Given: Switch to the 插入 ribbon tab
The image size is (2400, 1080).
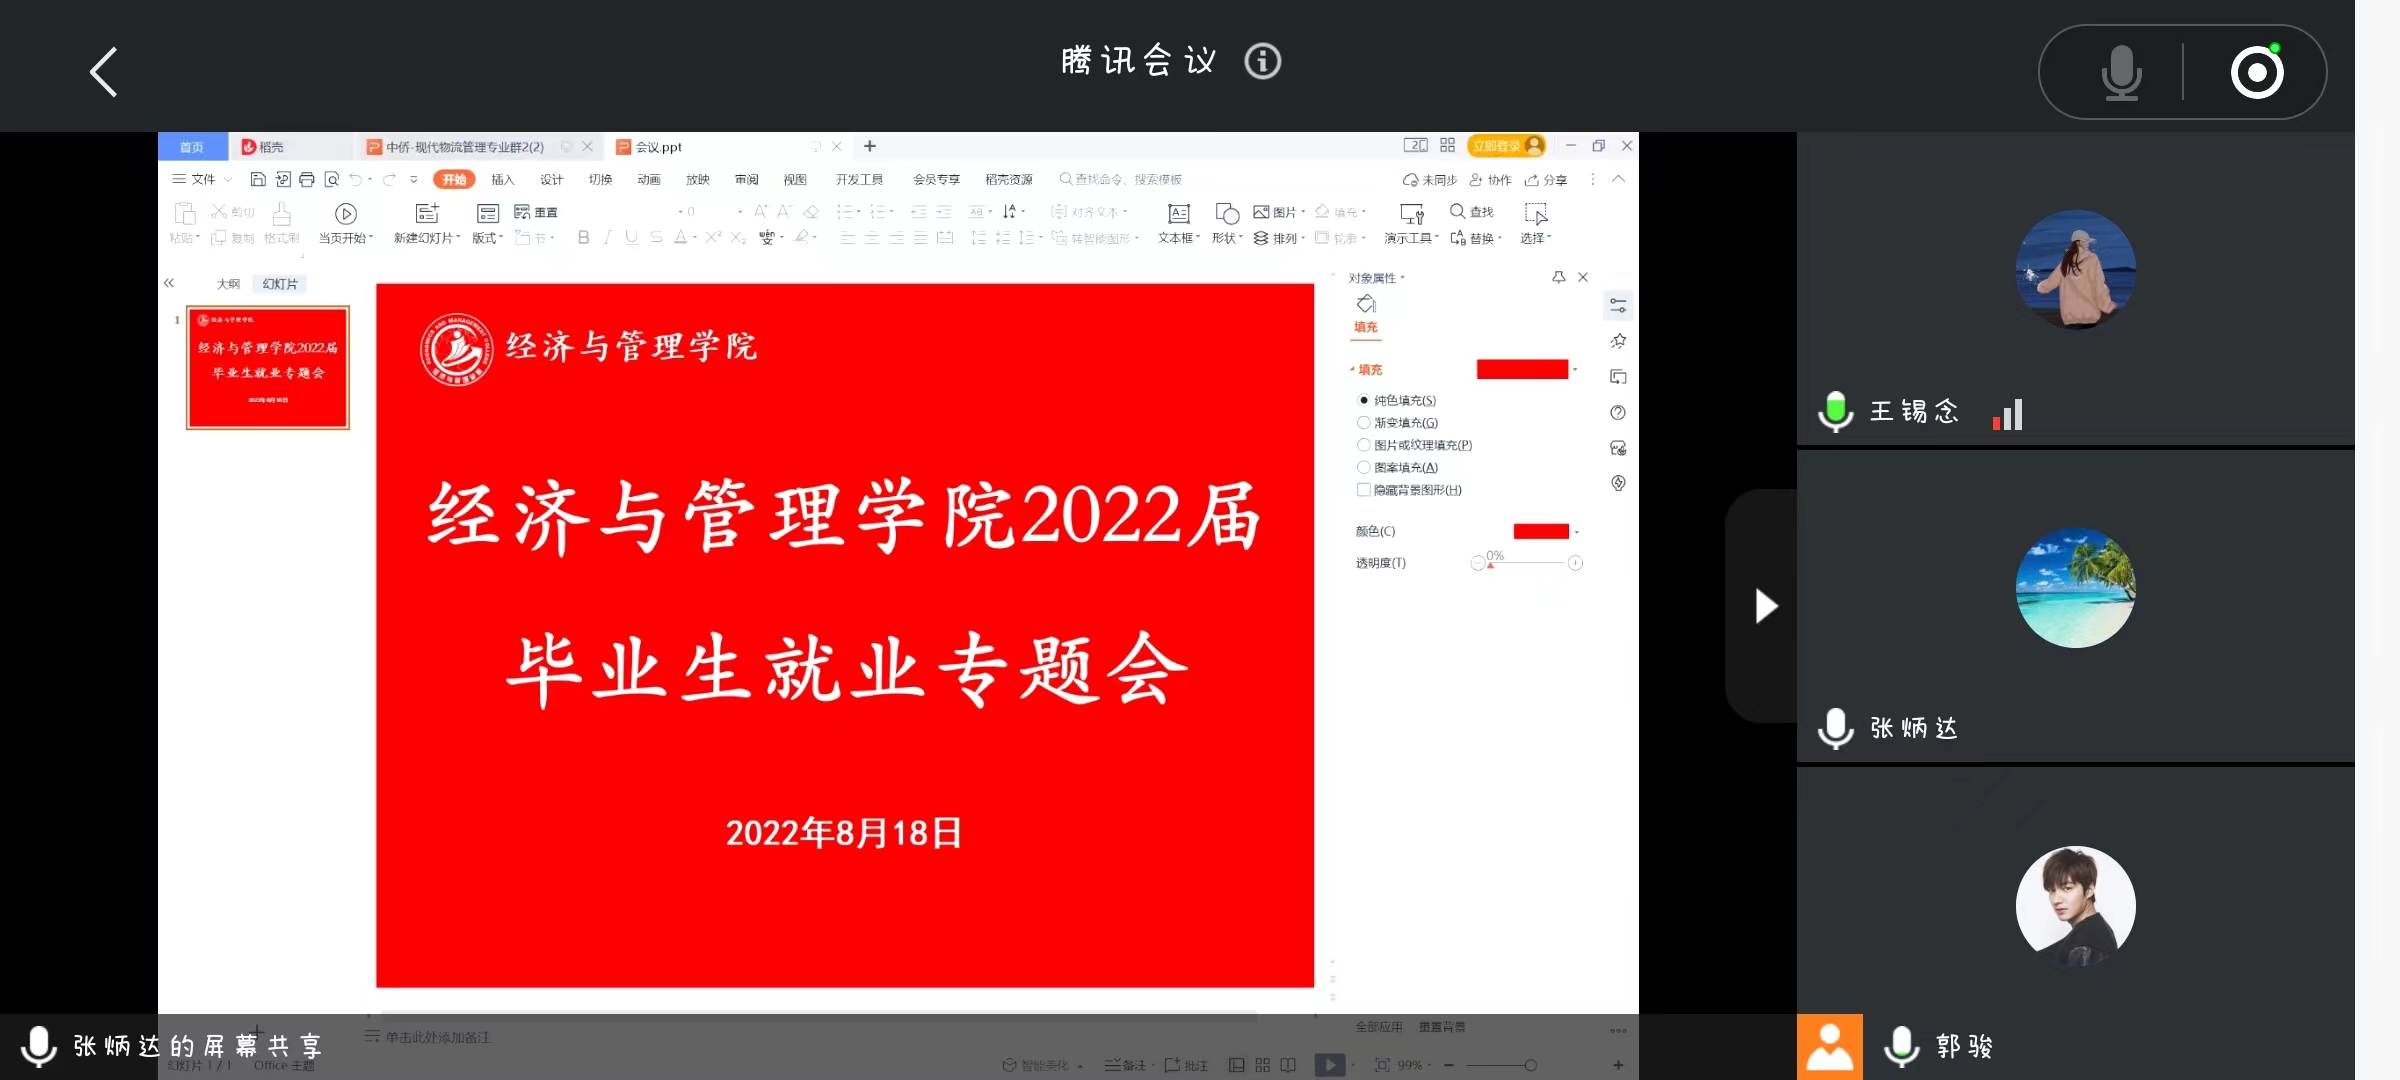Looking at the screenshot, I should point(502,179).
